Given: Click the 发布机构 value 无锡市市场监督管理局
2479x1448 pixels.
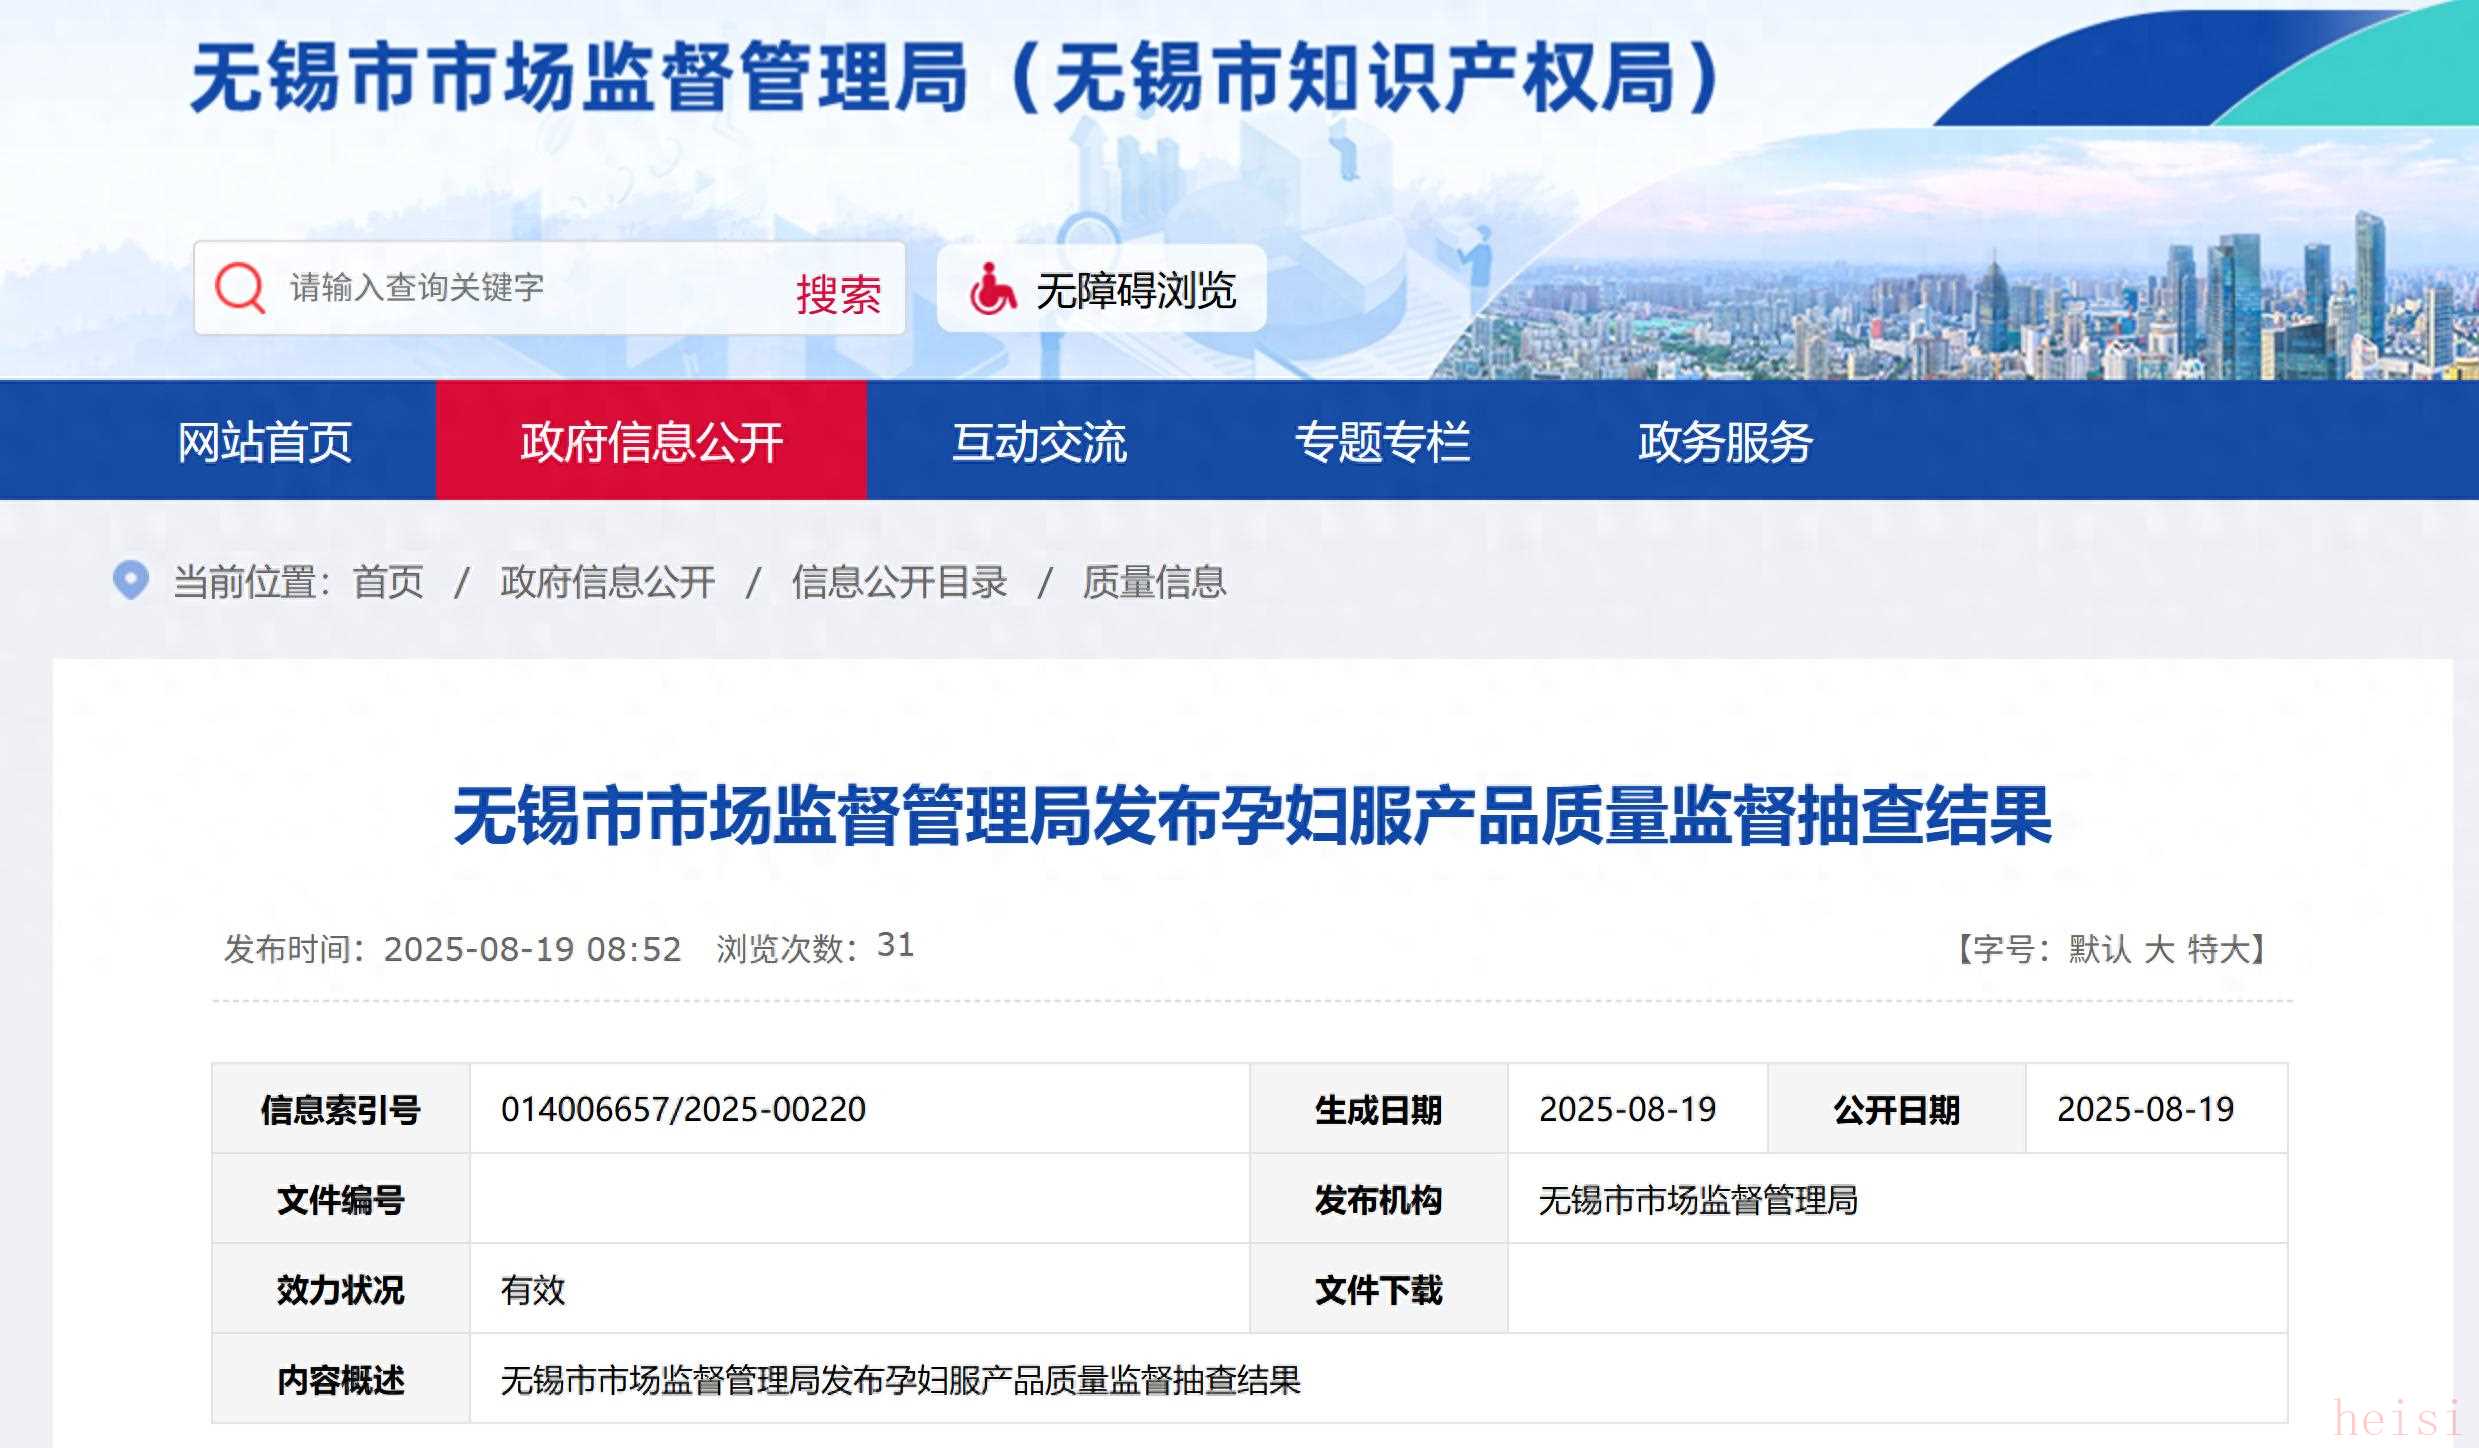Looking at the screenshot, I should [x=1698, y=1199].
